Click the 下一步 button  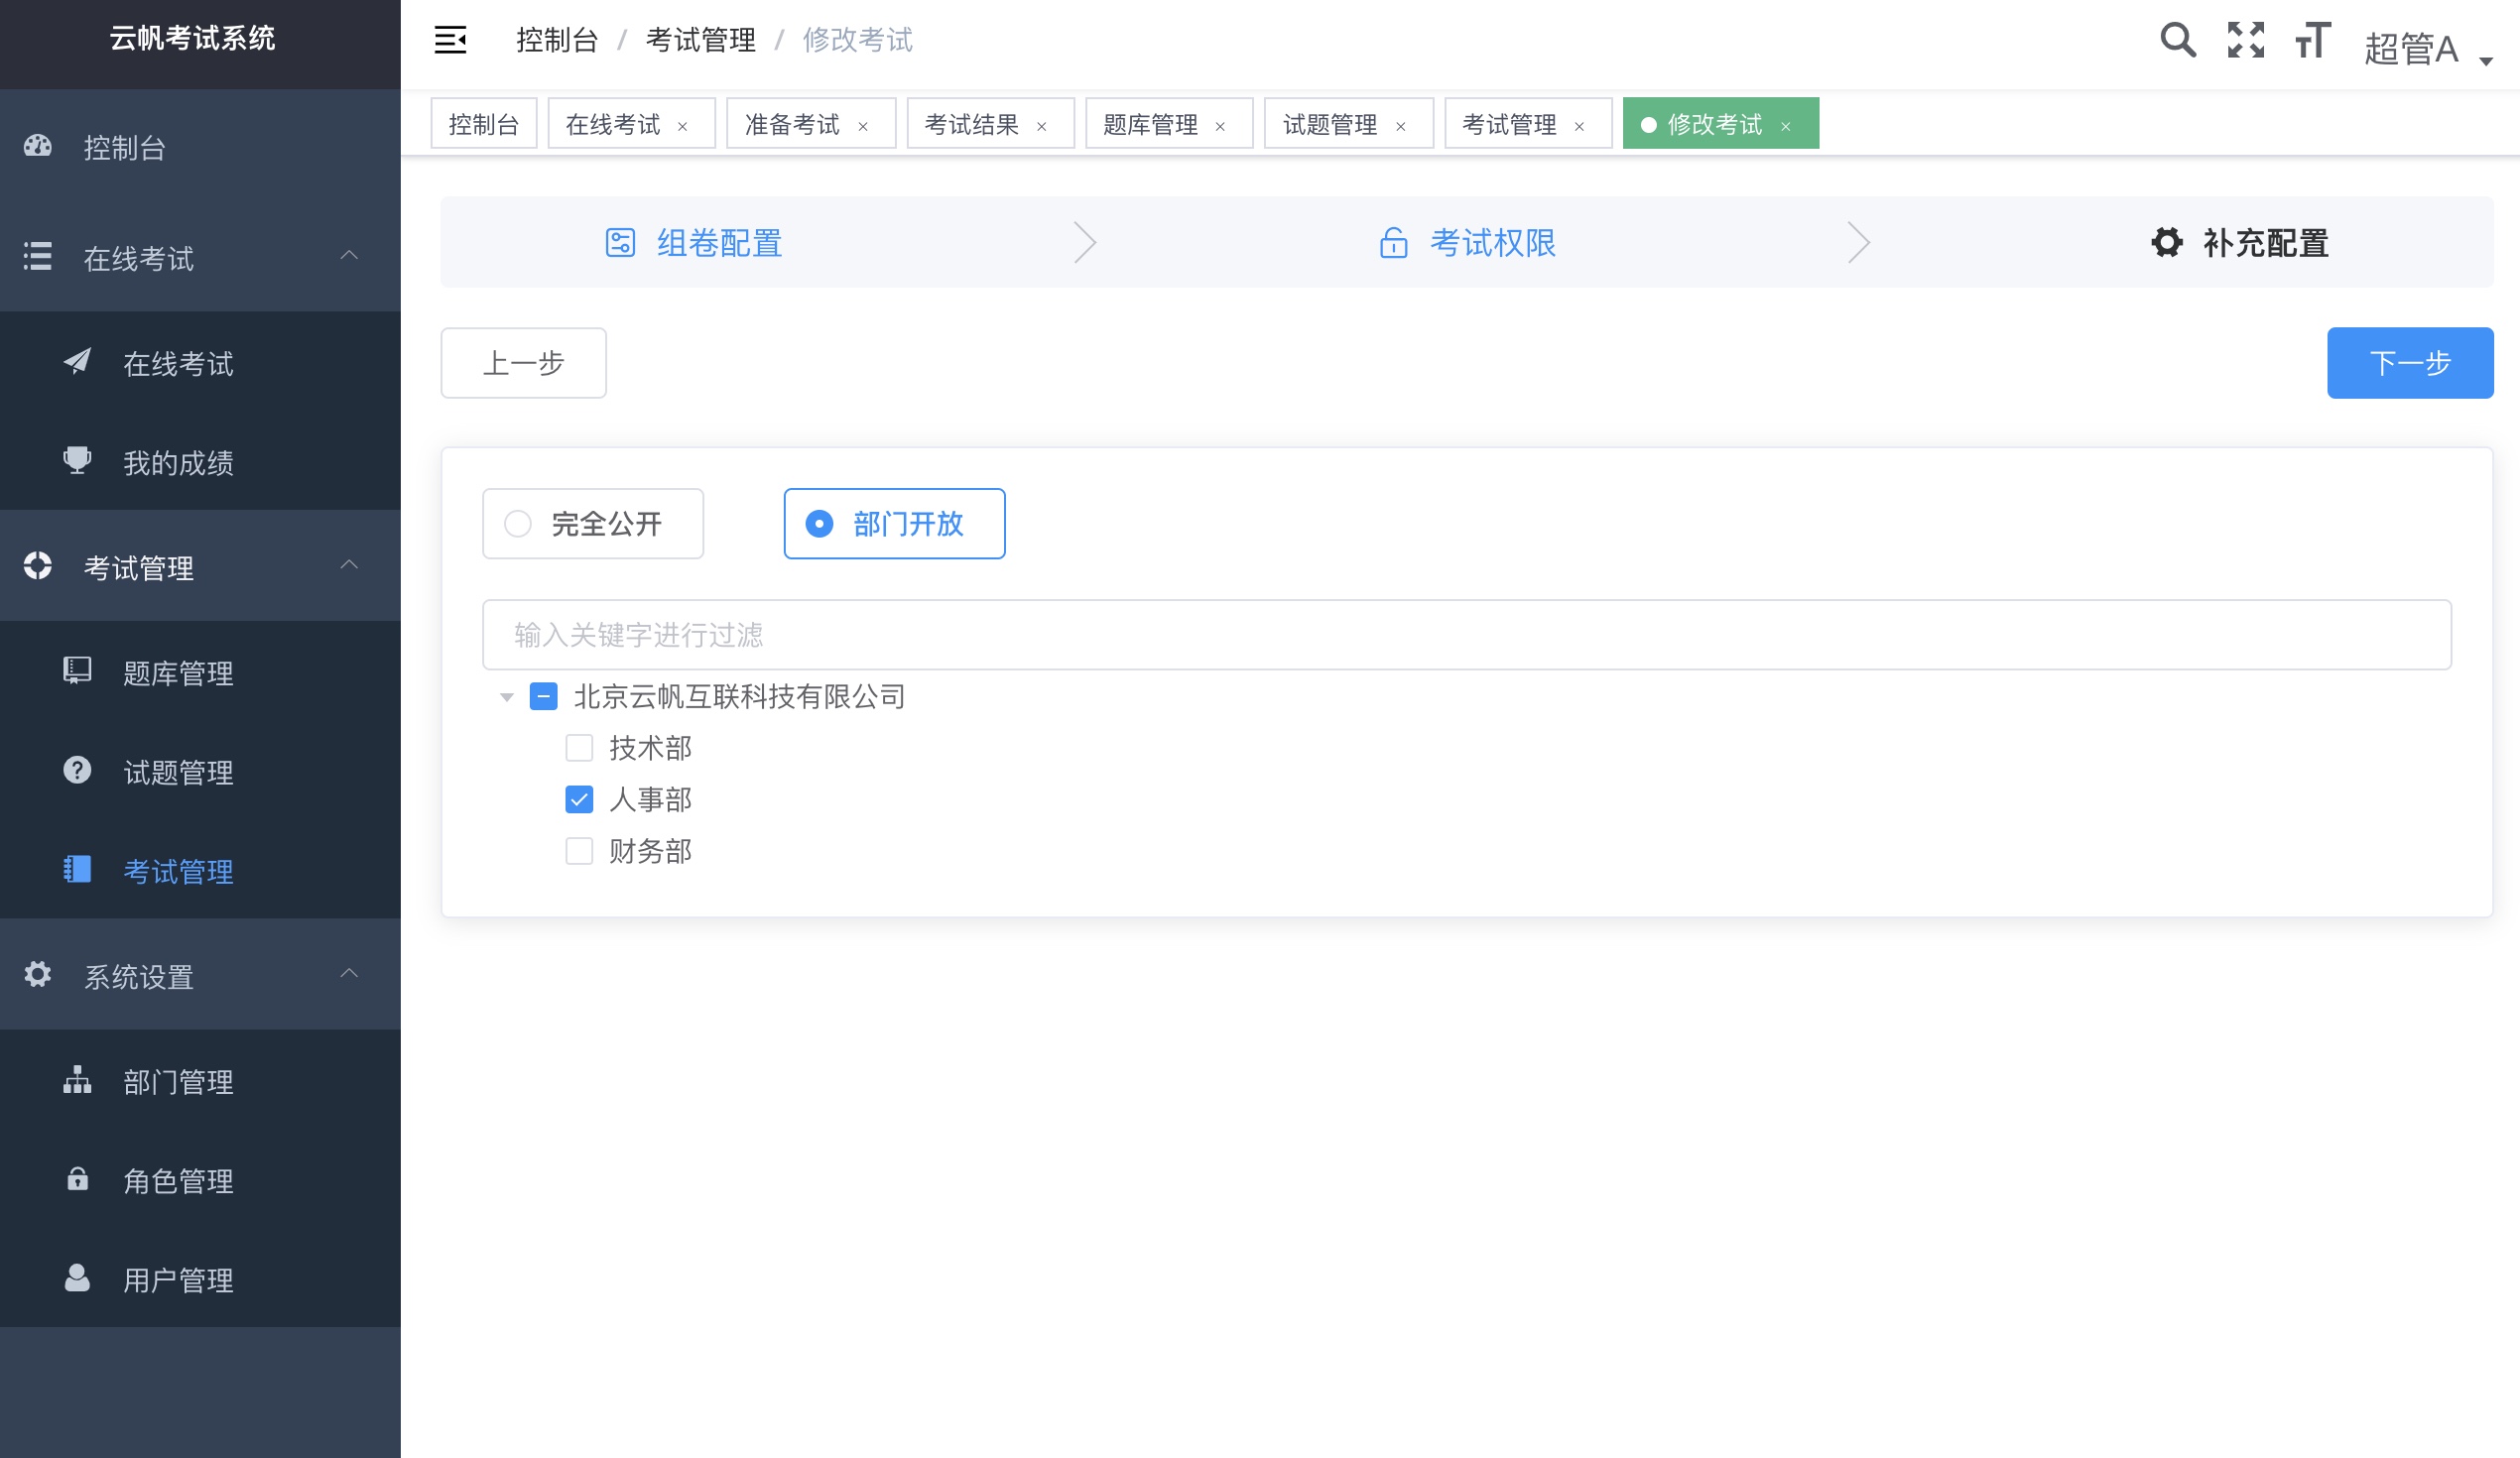[2410, 363]
